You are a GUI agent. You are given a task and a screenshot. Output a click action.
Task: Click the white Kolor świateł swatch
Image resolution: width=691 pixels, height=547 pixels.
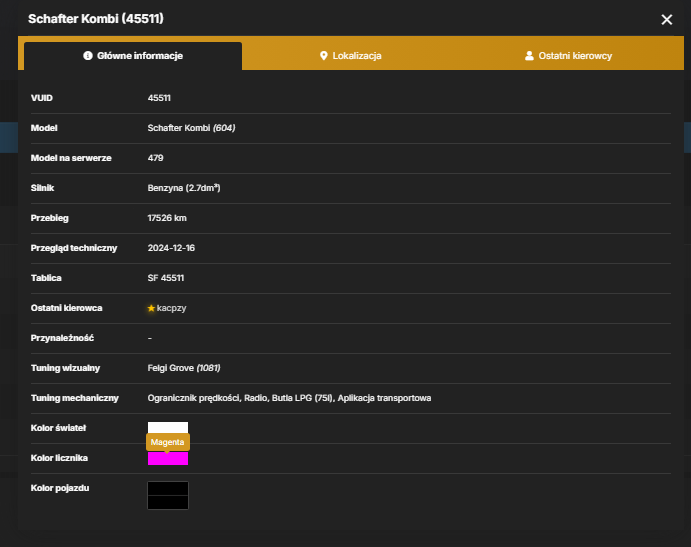point(168,428)
